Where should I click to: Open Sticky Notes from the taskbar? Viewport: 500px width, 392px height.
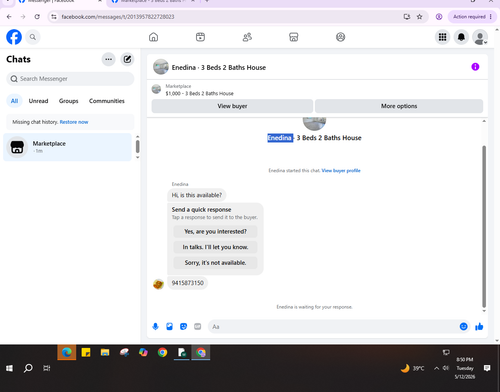click(86, 352)
